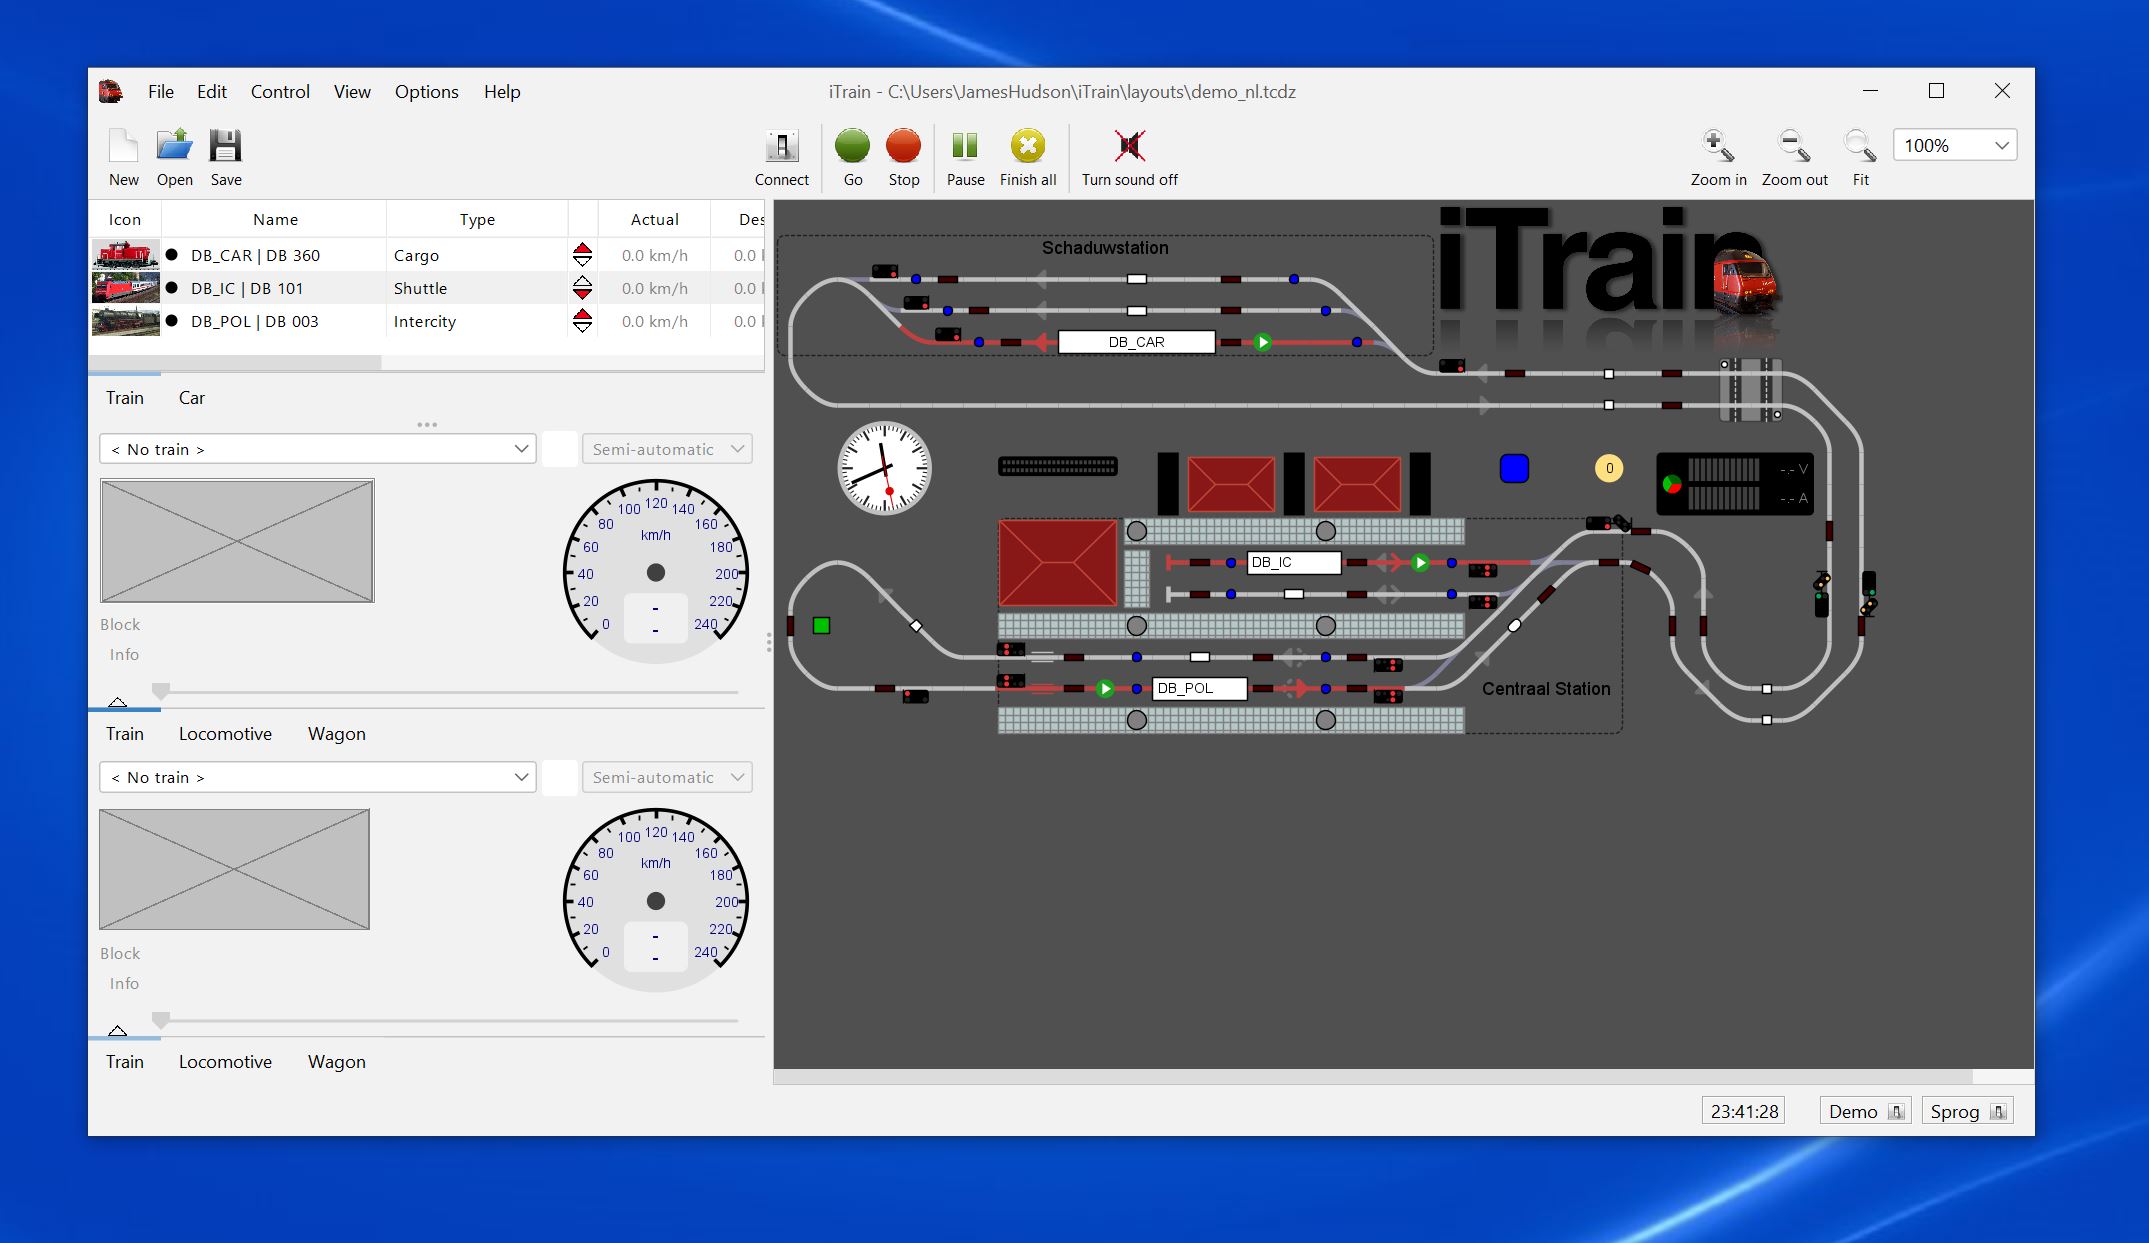Open the Control menu

tap(280, 92)
